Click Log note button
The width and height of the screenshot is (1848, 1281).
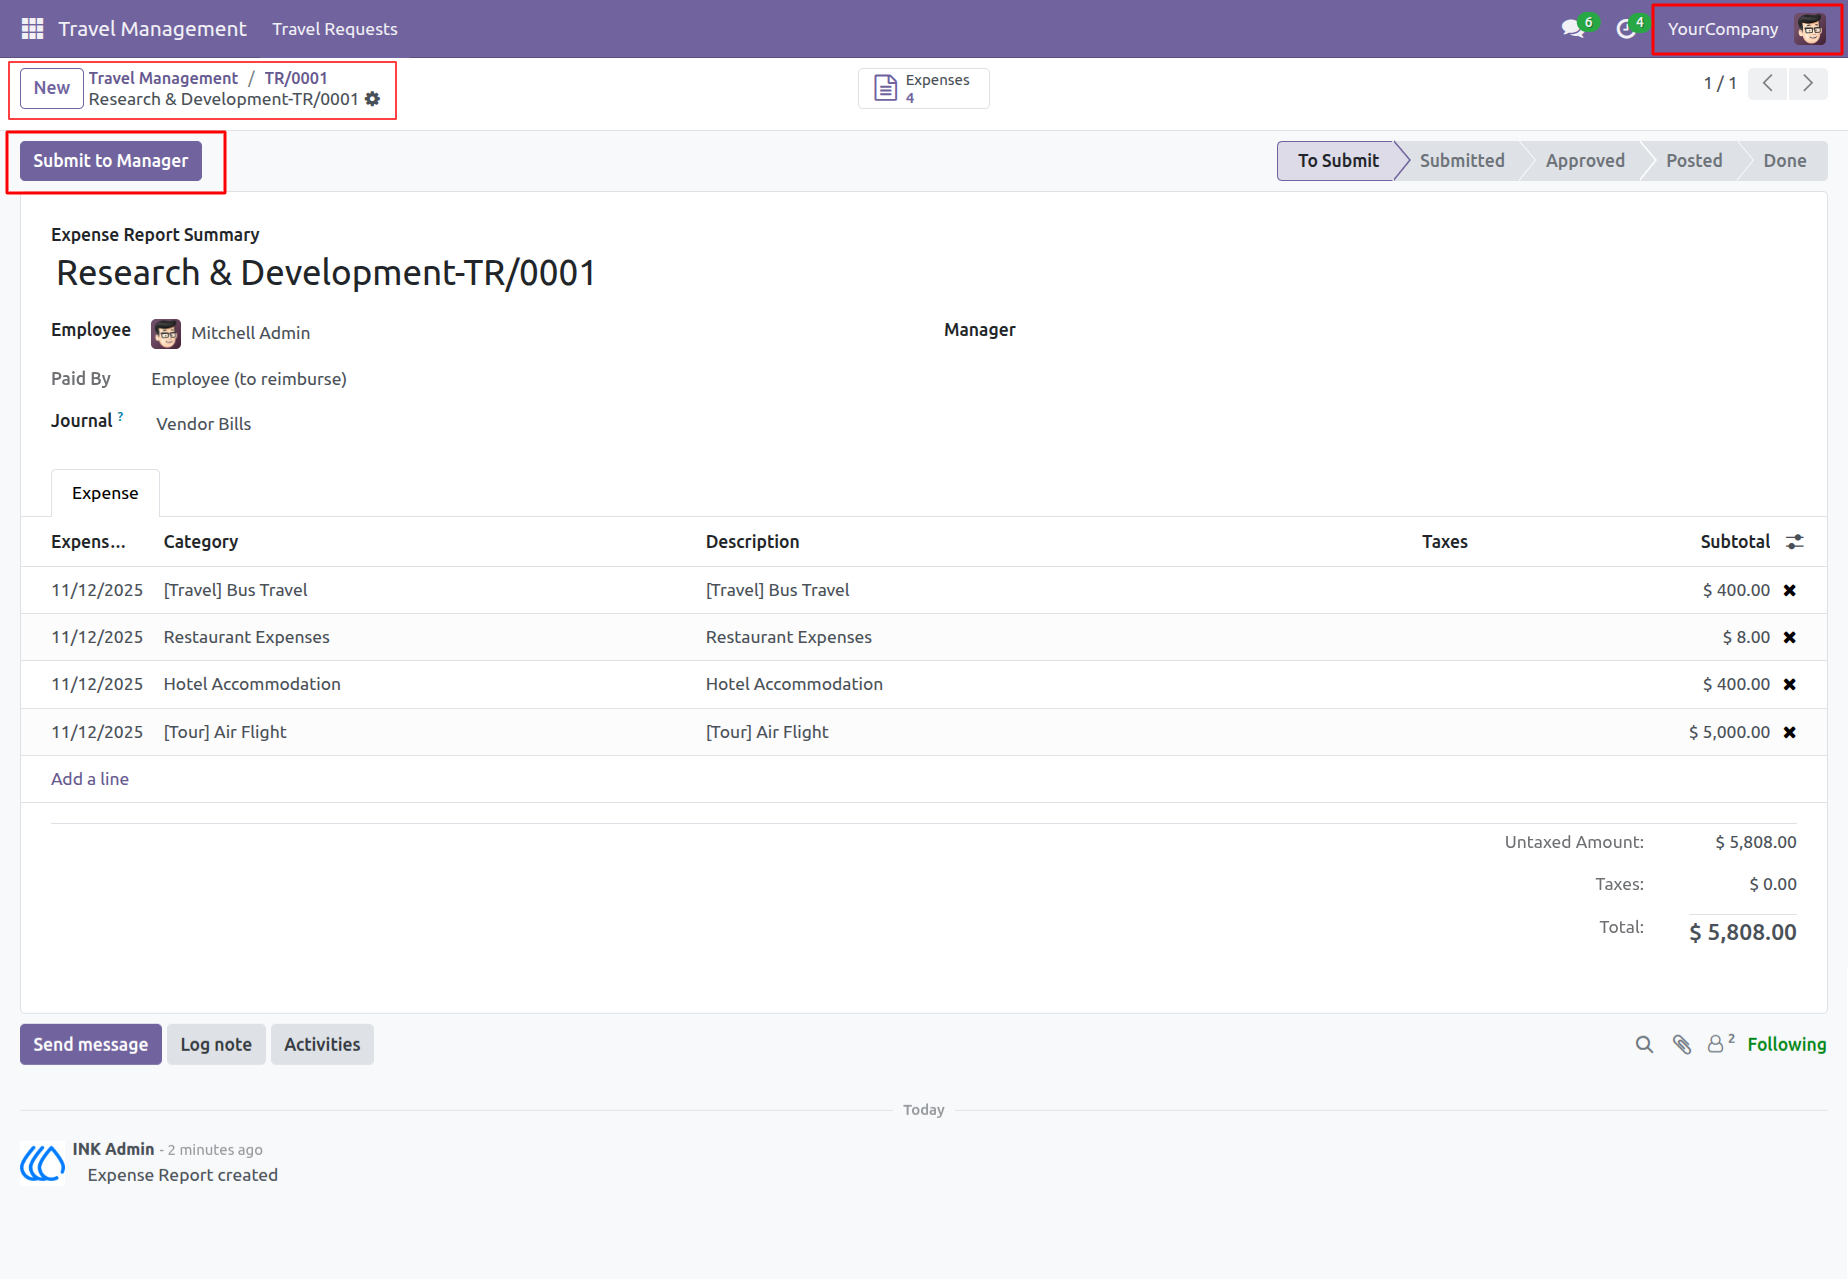coord(216,1045)
